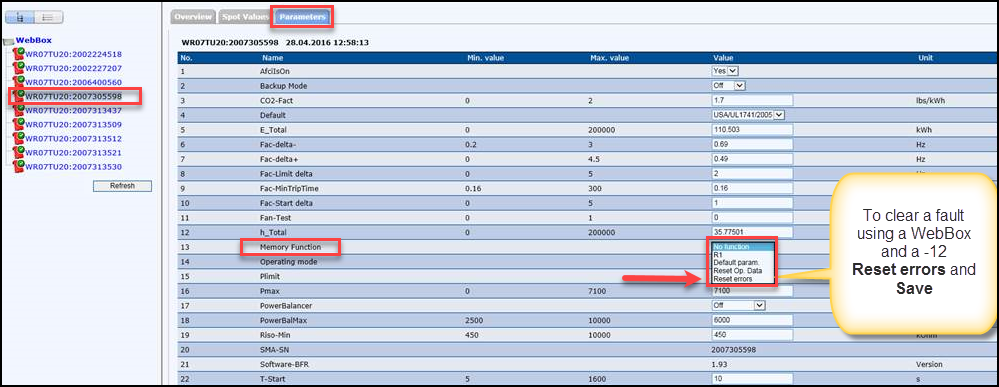Click the Memory Function row name

(x=290, y=247)
